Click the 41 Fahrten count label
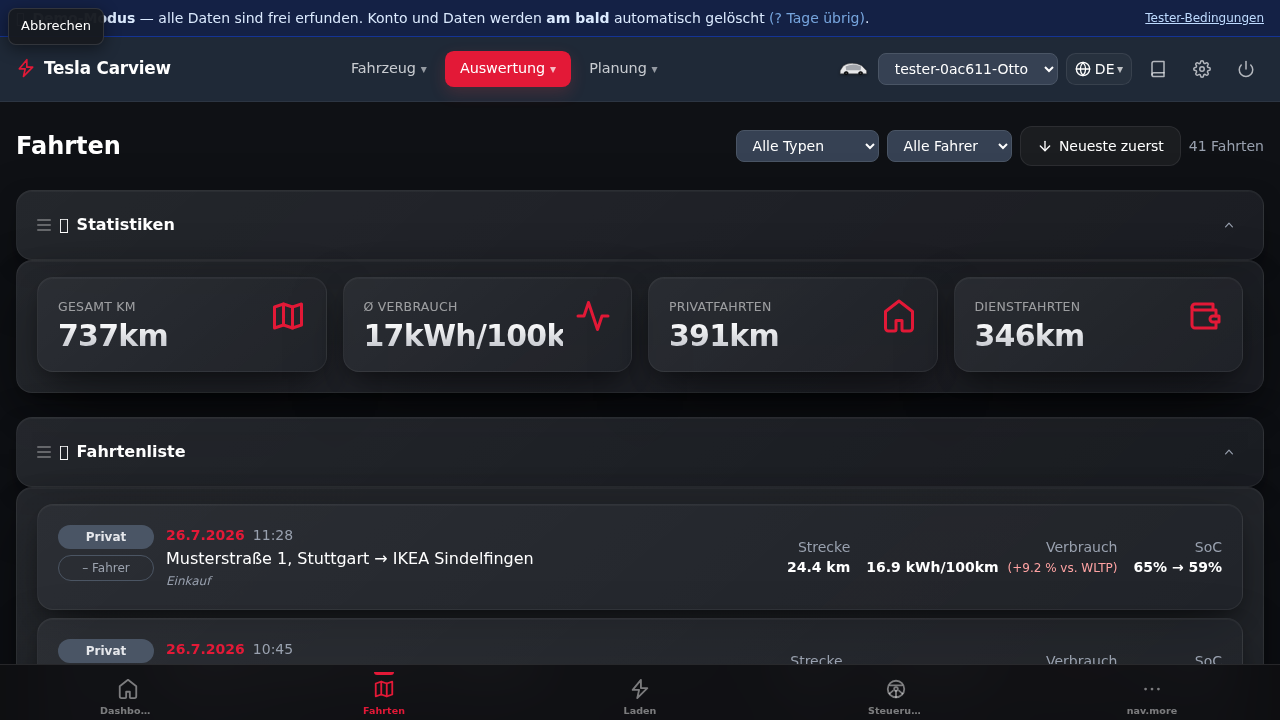Screen dimensions: 1280x720 [x=1226, y=146]
